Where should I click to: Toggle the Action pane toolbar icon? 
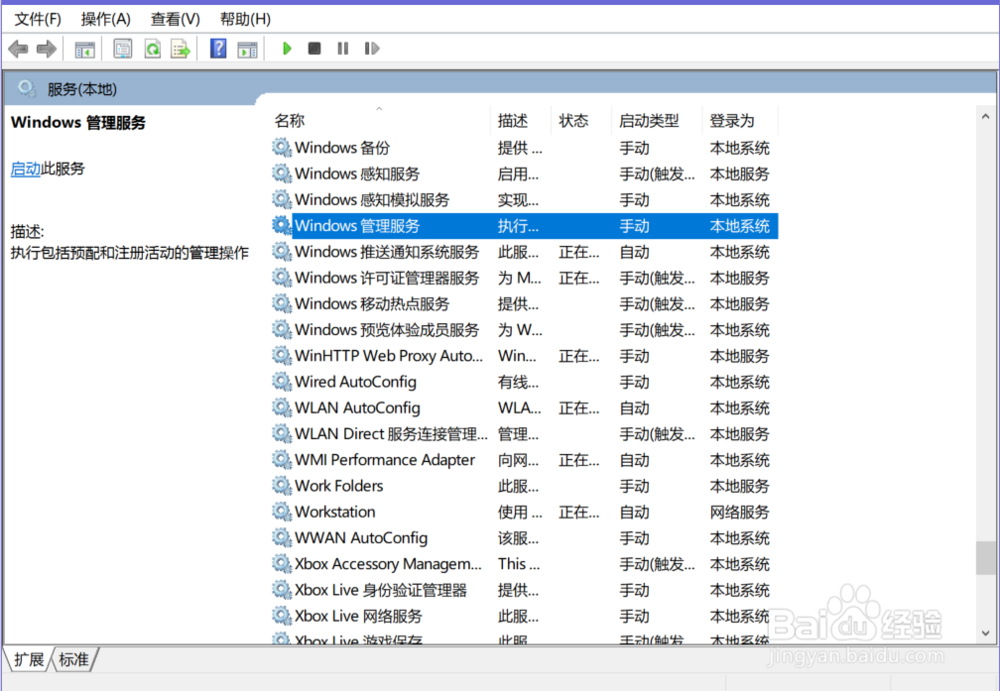pos(247,49)
